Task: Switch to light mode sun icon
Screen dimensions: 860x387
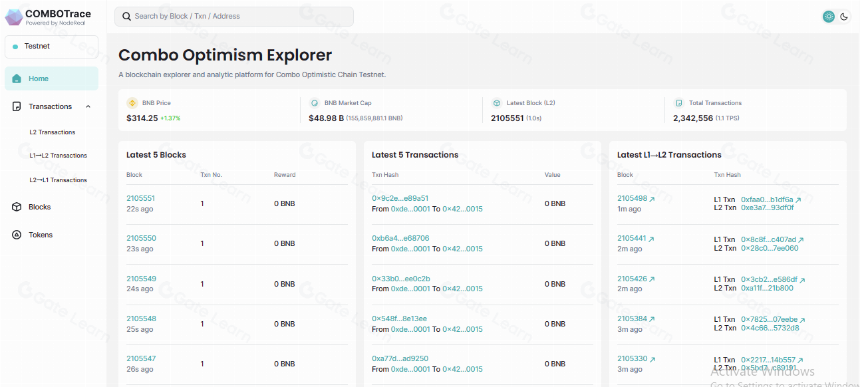Action: [x=828, y=16]
